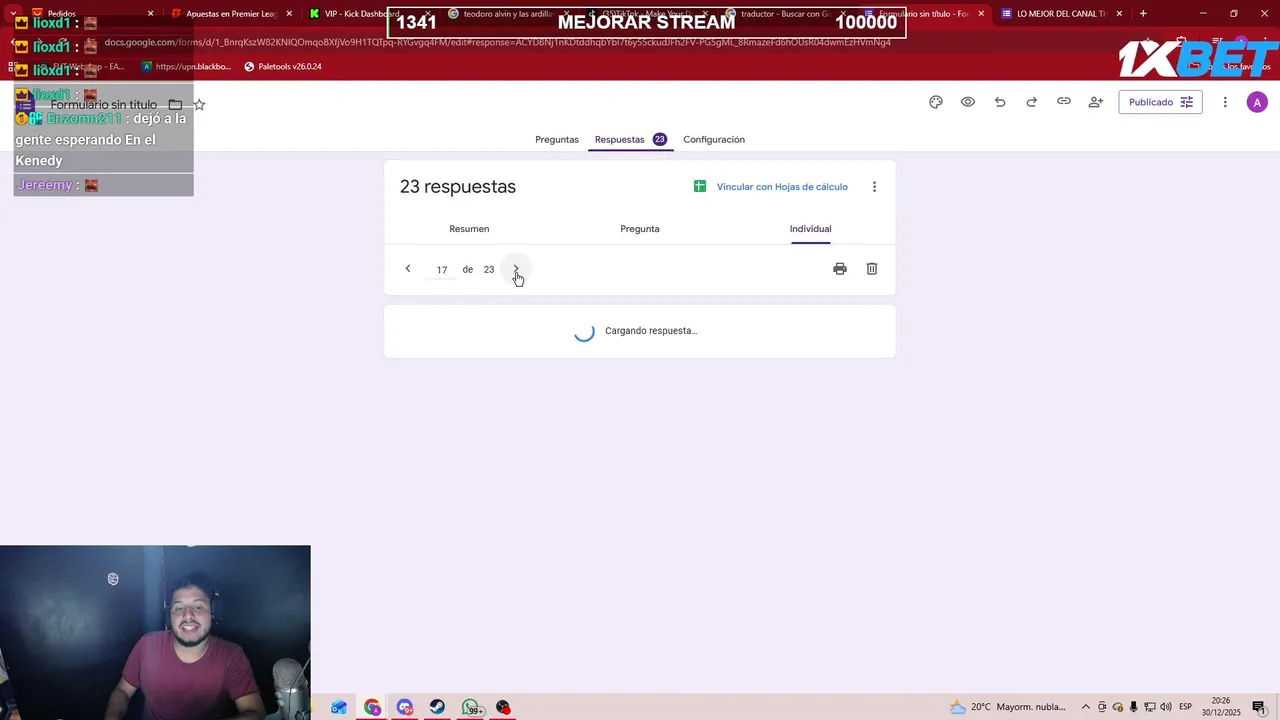Move the form to a folder
The image size is (1280, 720).
point(175,104)
